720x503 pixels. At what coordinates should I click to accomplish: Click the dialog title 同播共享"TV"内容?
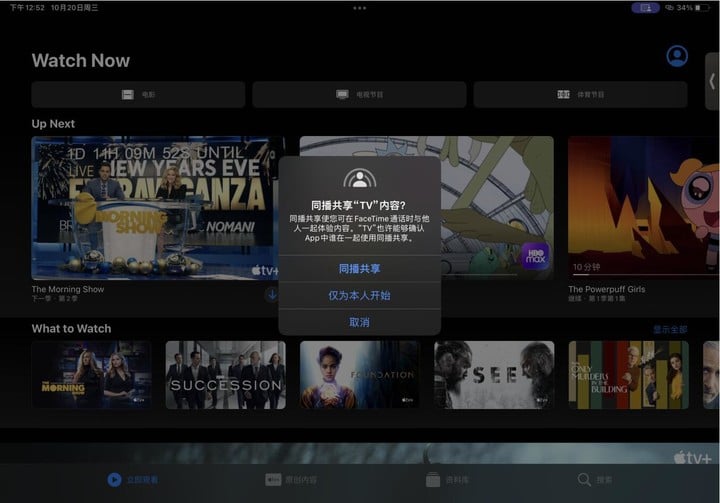(359, 205)
